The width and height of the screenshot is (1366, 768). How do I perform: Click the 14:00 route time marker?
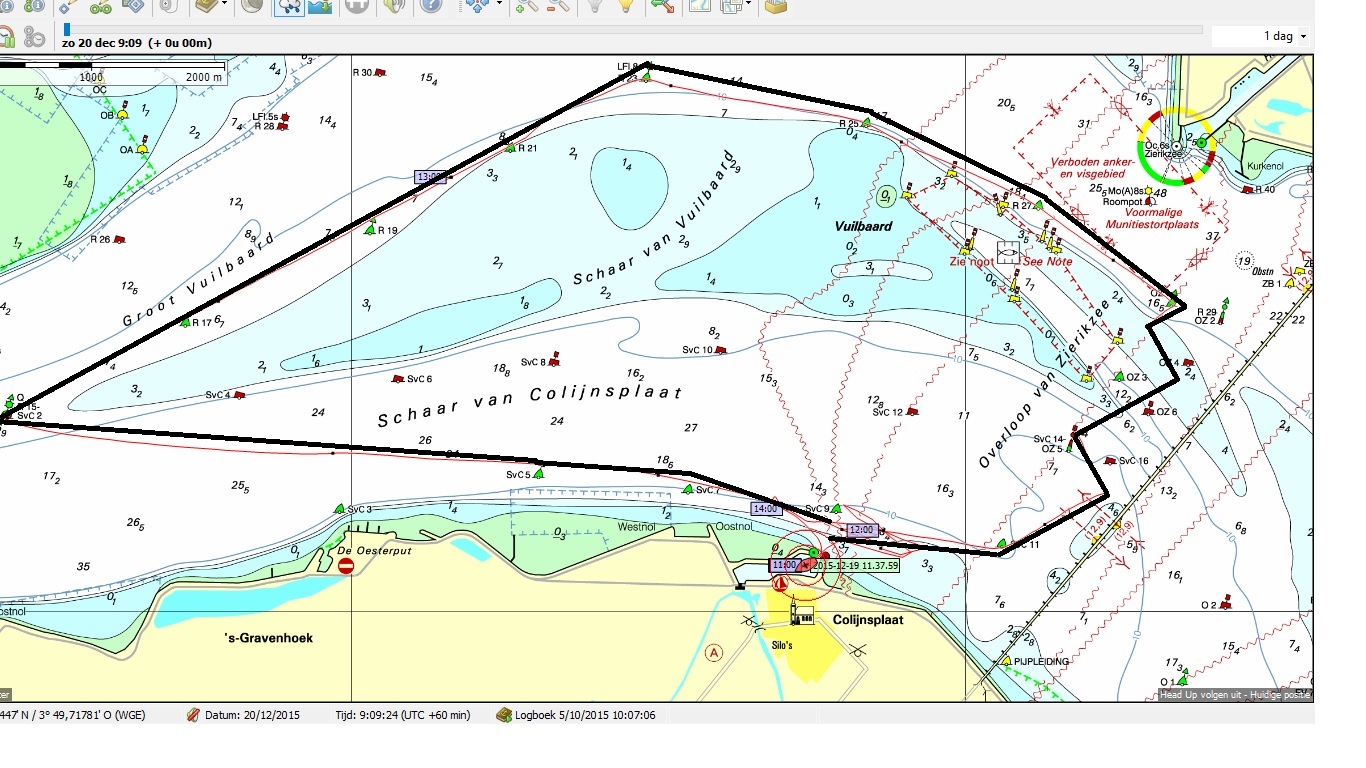(765, 509)
